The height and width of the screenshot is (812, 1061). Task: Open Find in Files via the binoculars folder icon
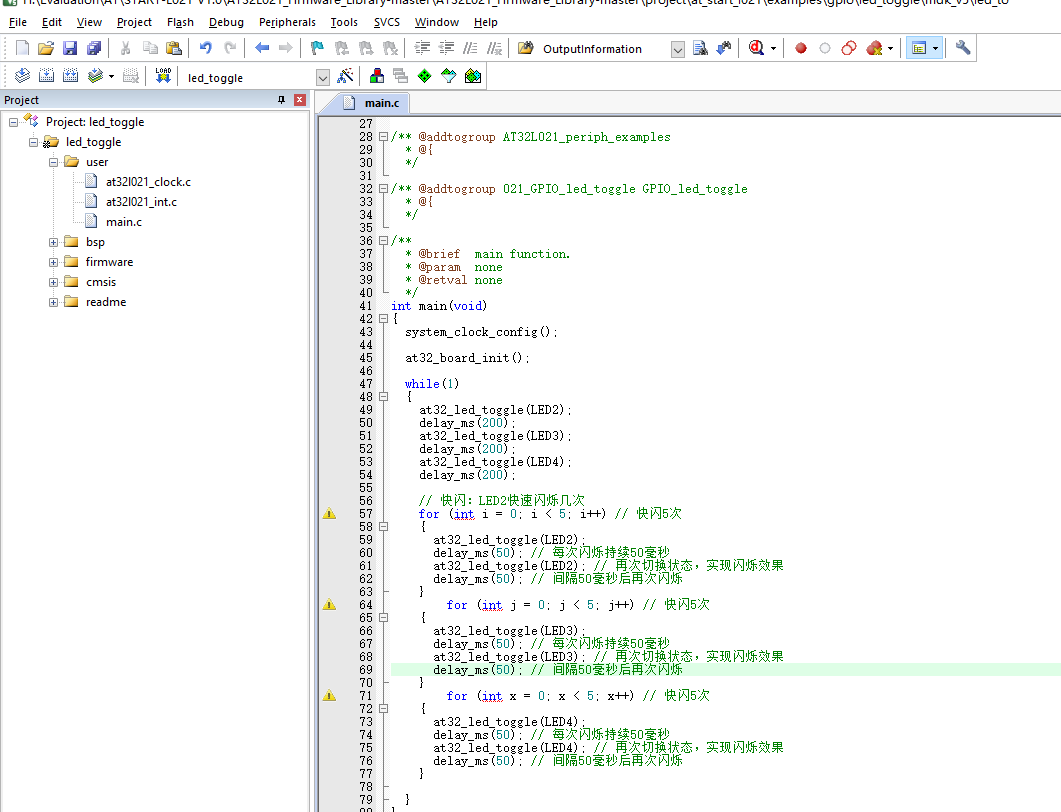tap(526, 48)
